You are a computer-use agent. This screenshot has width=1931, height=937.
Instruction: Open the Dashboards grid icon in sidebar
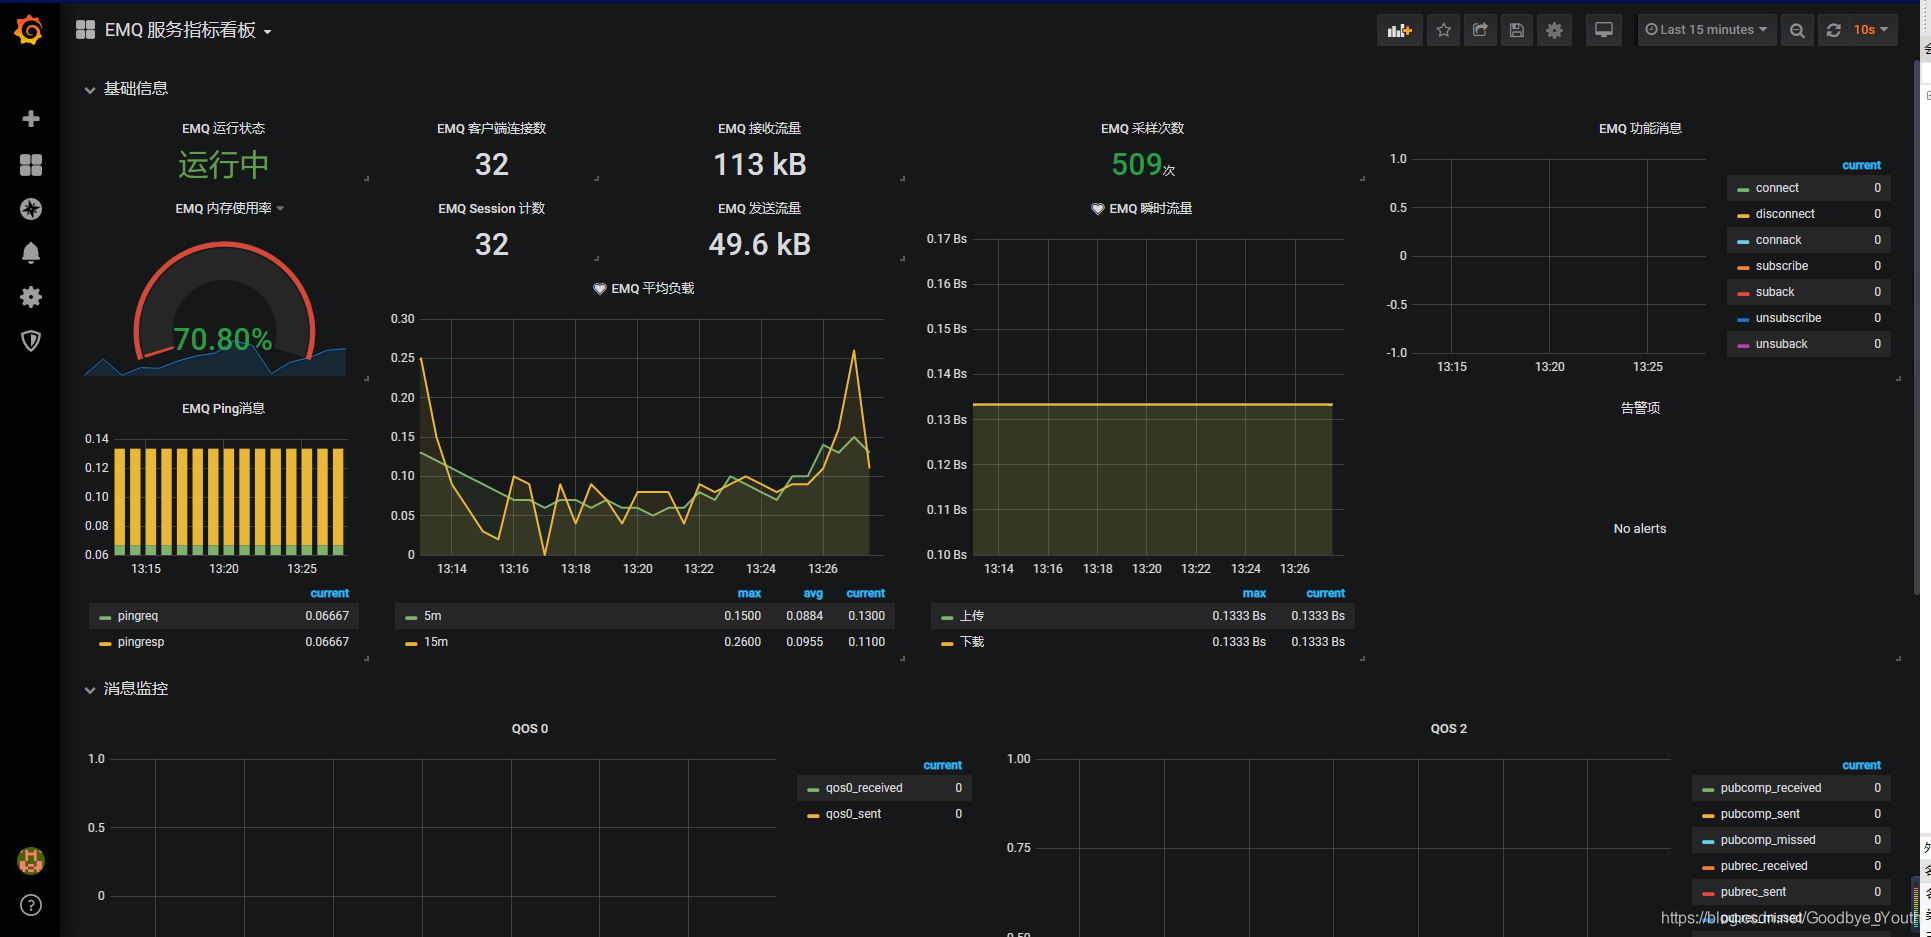pos(31,165)
